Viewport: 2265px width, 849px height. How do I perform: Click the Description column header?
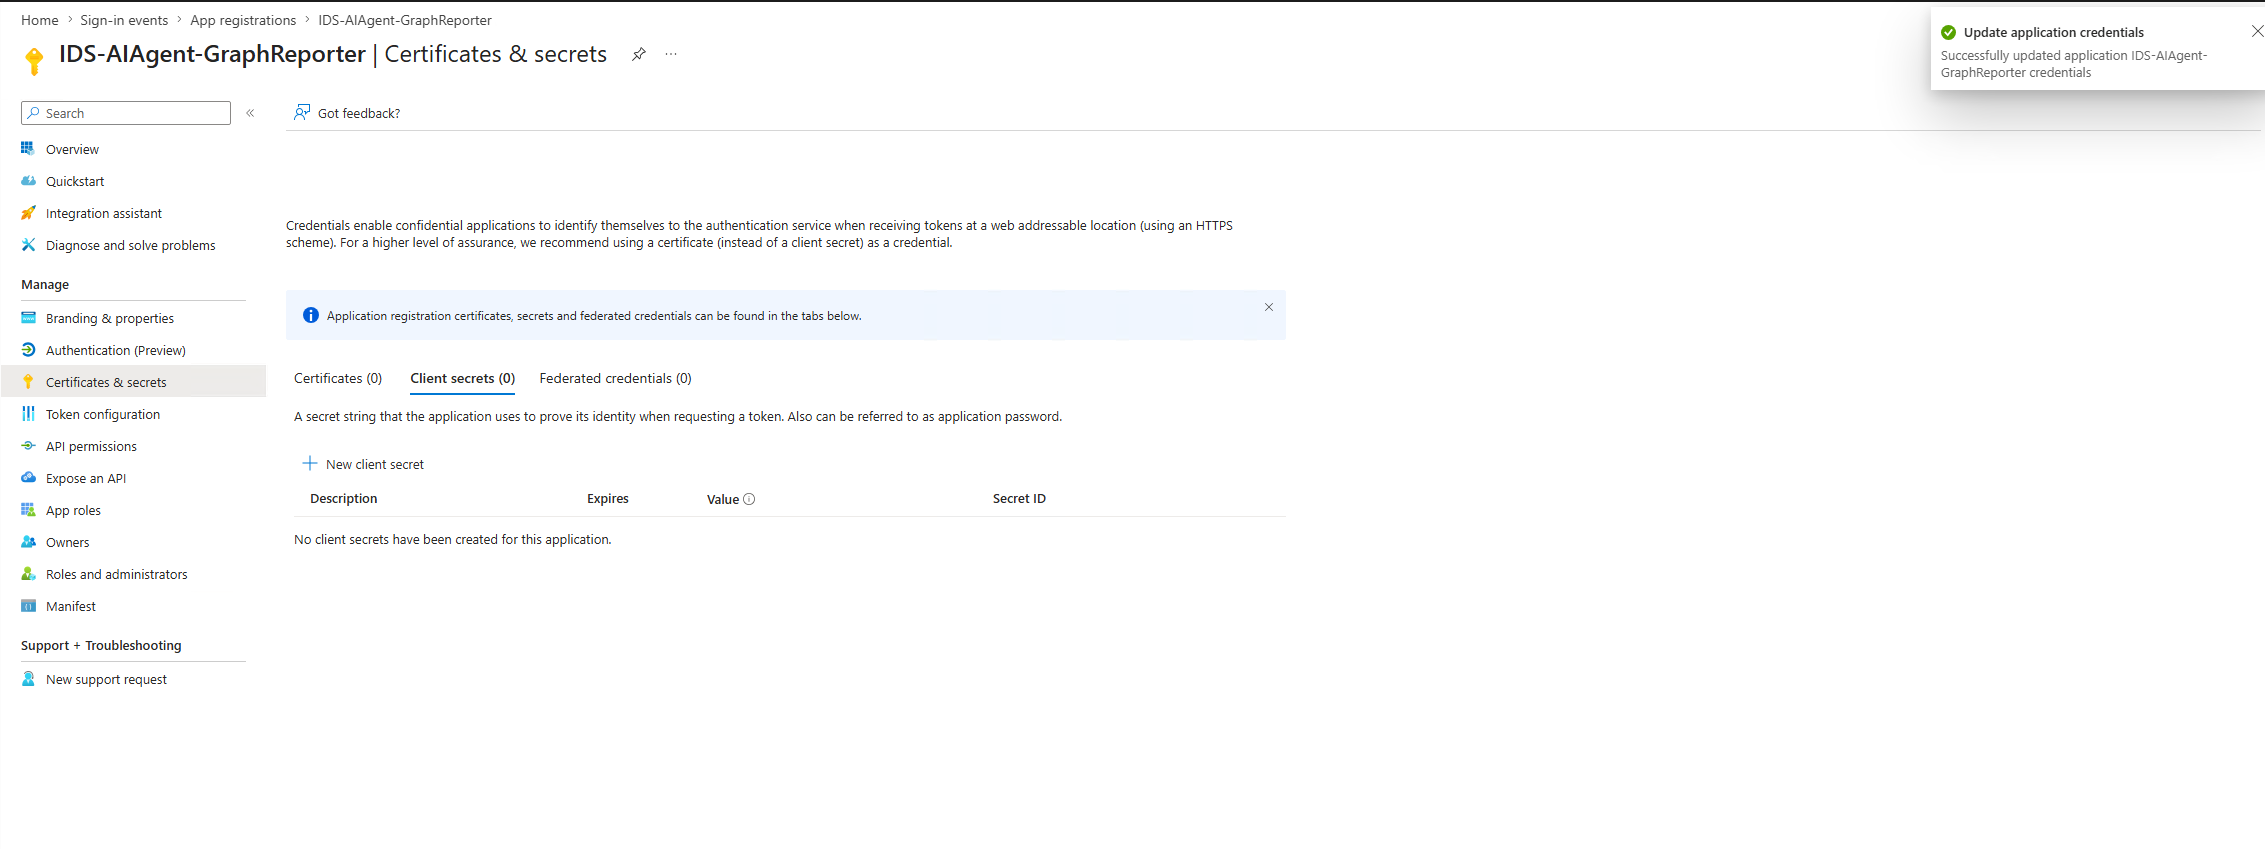(344, 498)
